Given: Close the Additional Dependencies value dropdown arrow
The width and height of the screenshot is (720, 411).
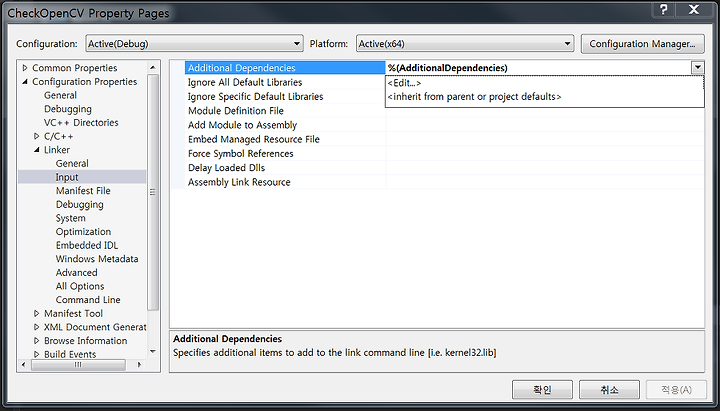Looking at the screenshot, I should coord(698,68).
